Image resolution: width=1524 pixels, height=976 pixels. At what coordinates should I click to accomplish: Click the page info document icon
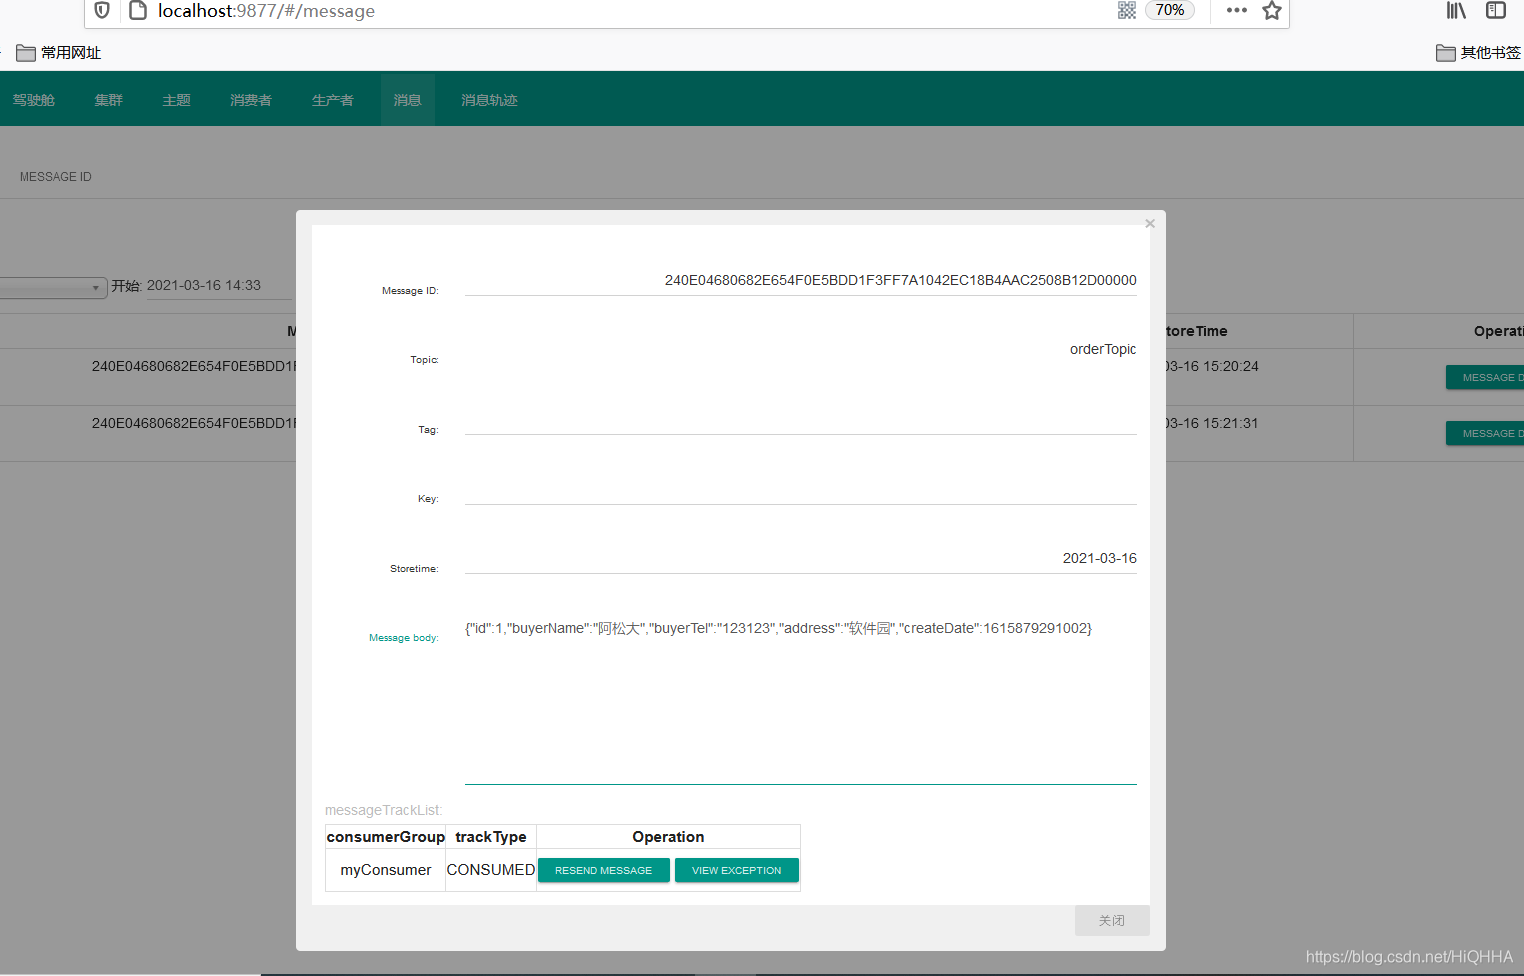(138, 10)
